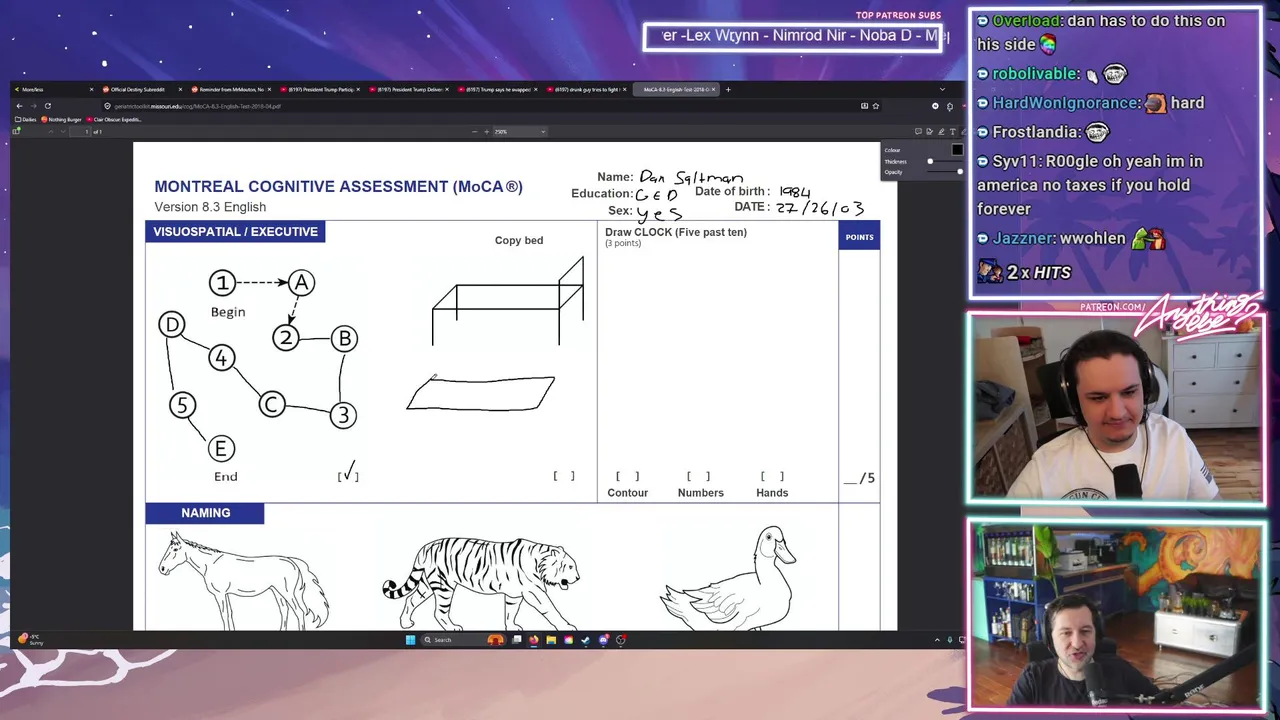
Task: Switch to President Trump Deliver tab
Action: tap(409, 89)
